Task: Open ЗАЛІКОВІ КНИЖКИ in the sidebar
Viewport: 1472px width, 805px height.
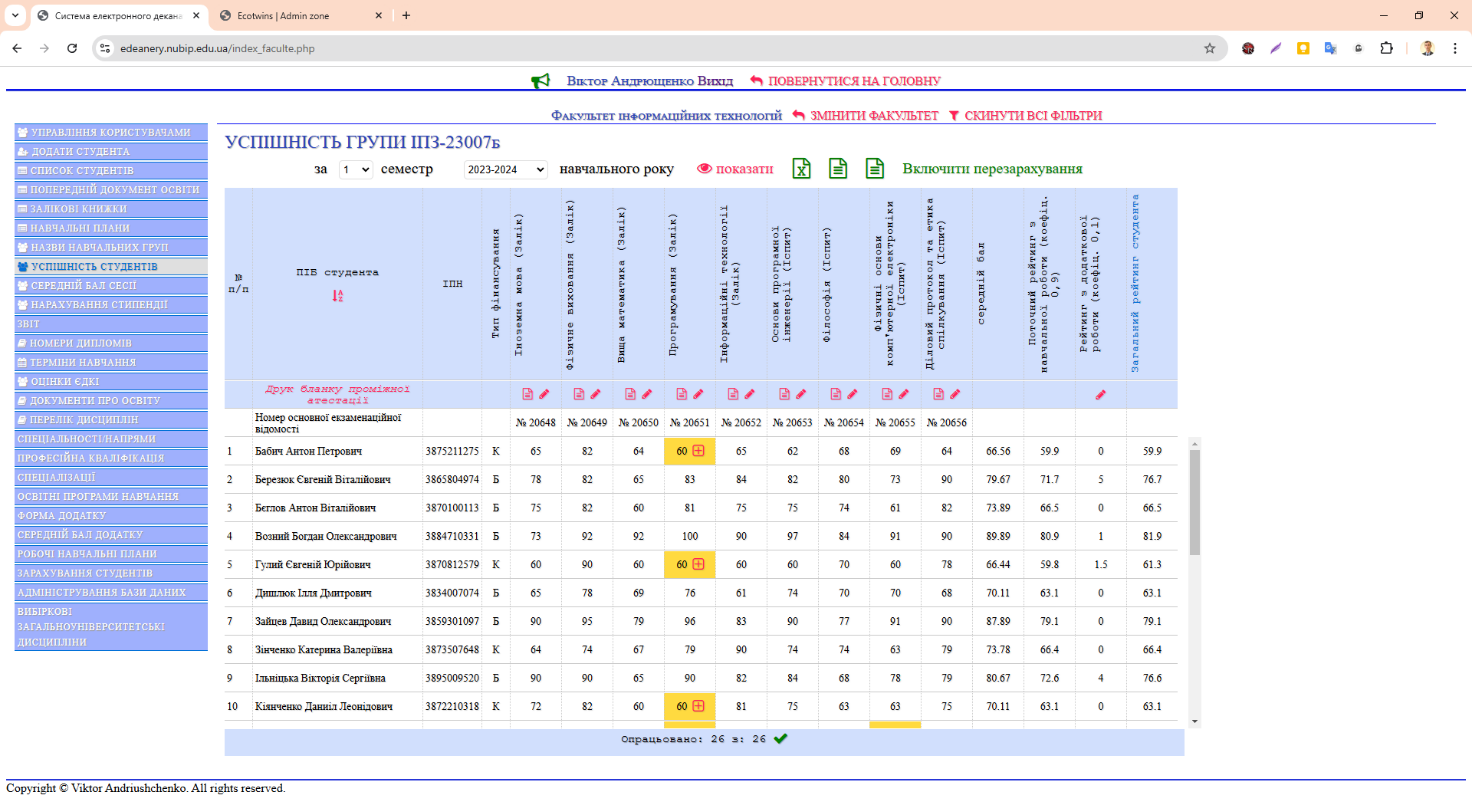Action: point(111,209)
